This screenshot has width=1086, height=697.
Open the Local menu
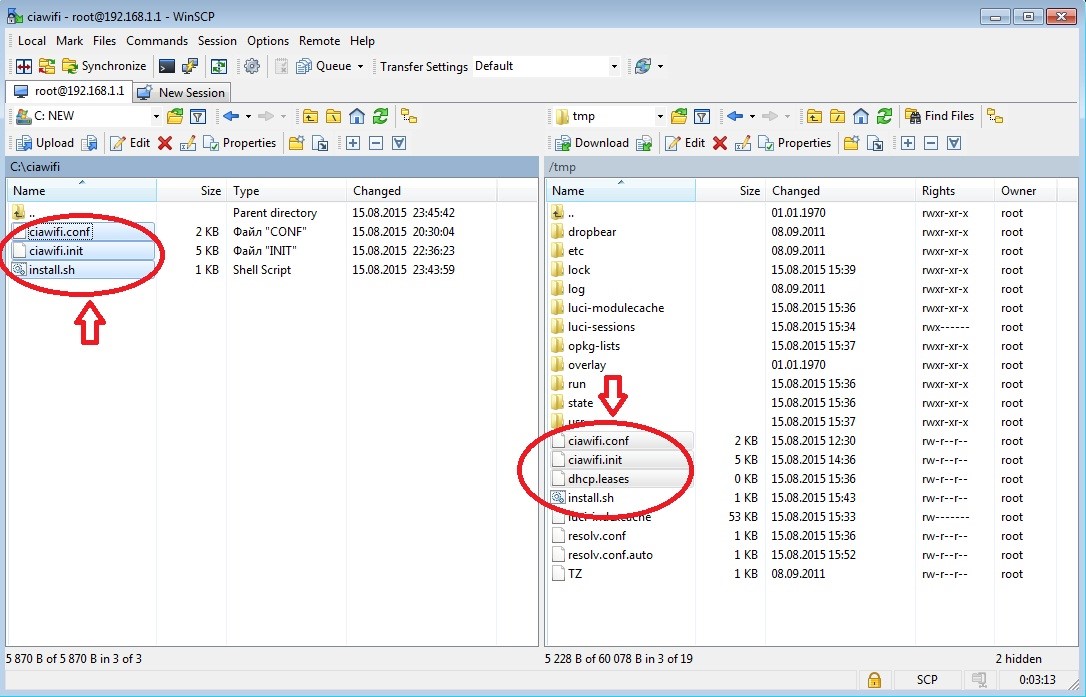32,41
